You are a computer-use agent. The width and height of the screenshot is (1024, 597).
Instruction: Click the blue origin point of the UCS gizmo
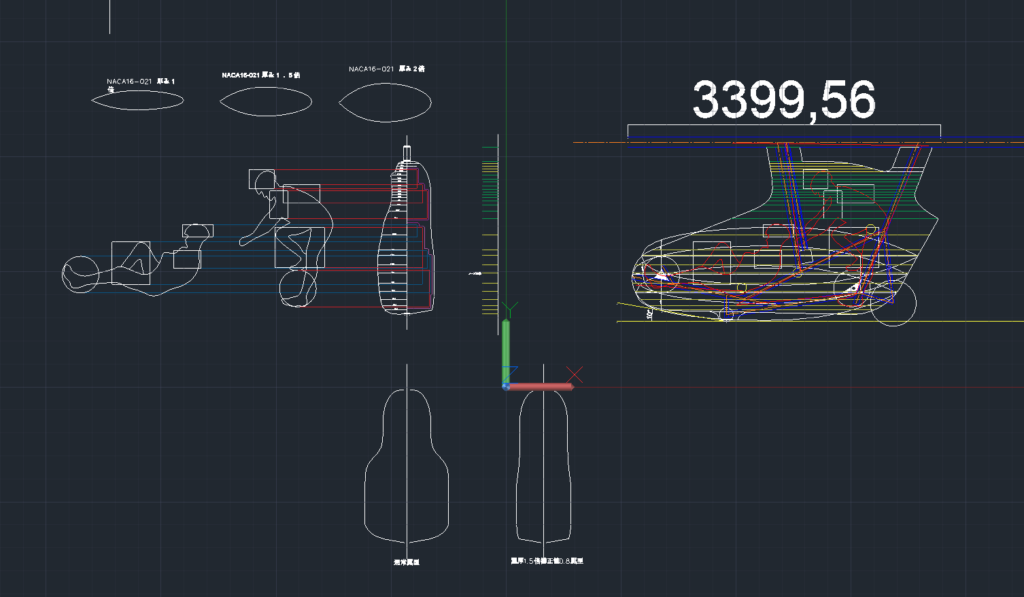pos(506,385)
